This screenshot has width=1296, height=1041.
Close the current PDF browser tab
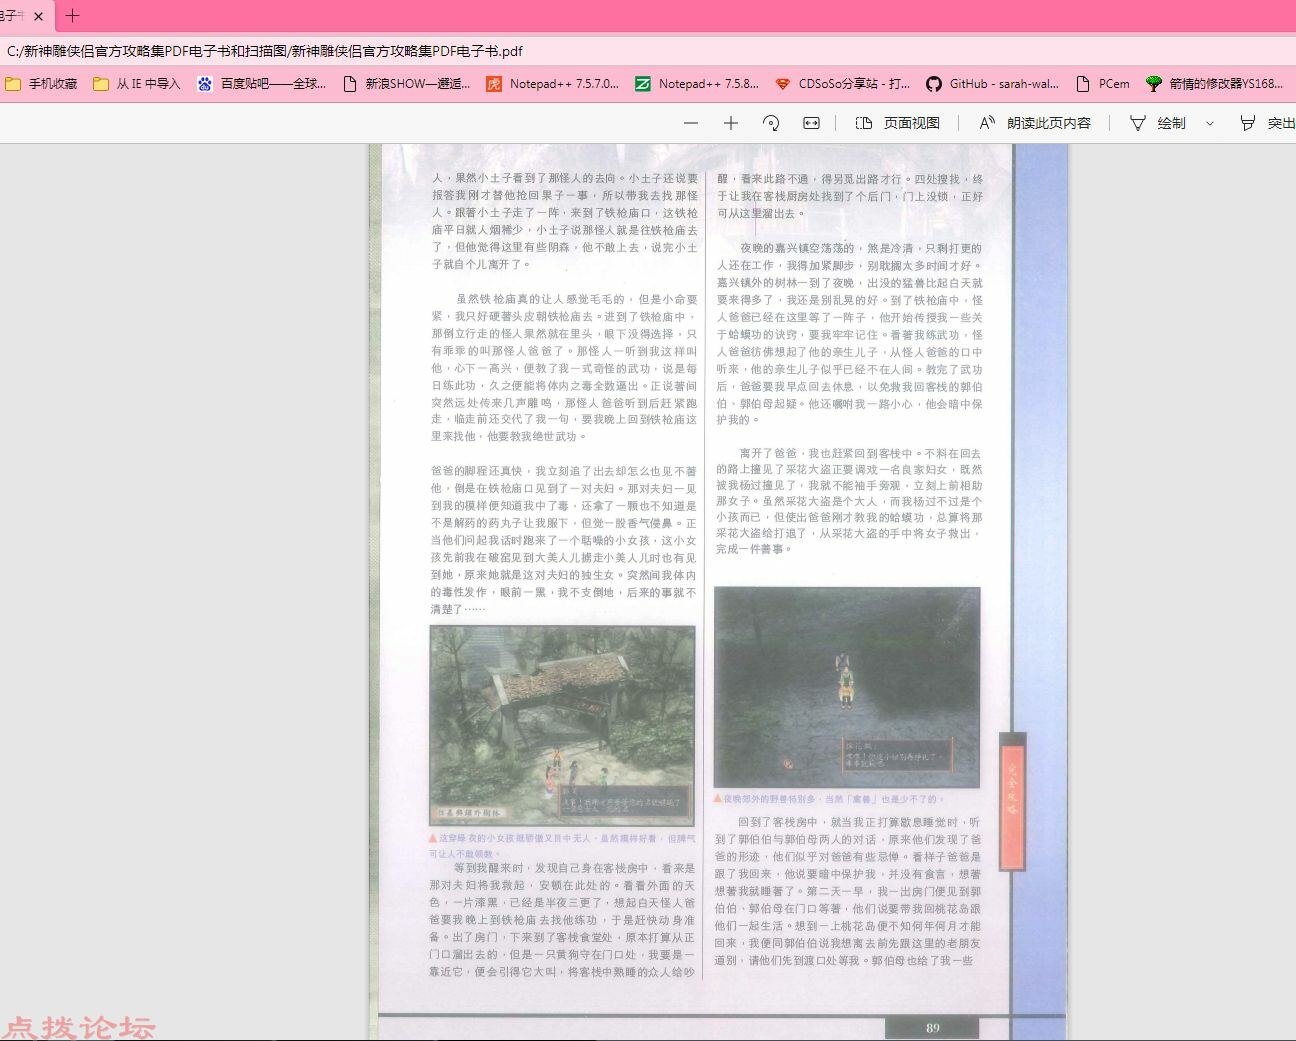[38, 16]
